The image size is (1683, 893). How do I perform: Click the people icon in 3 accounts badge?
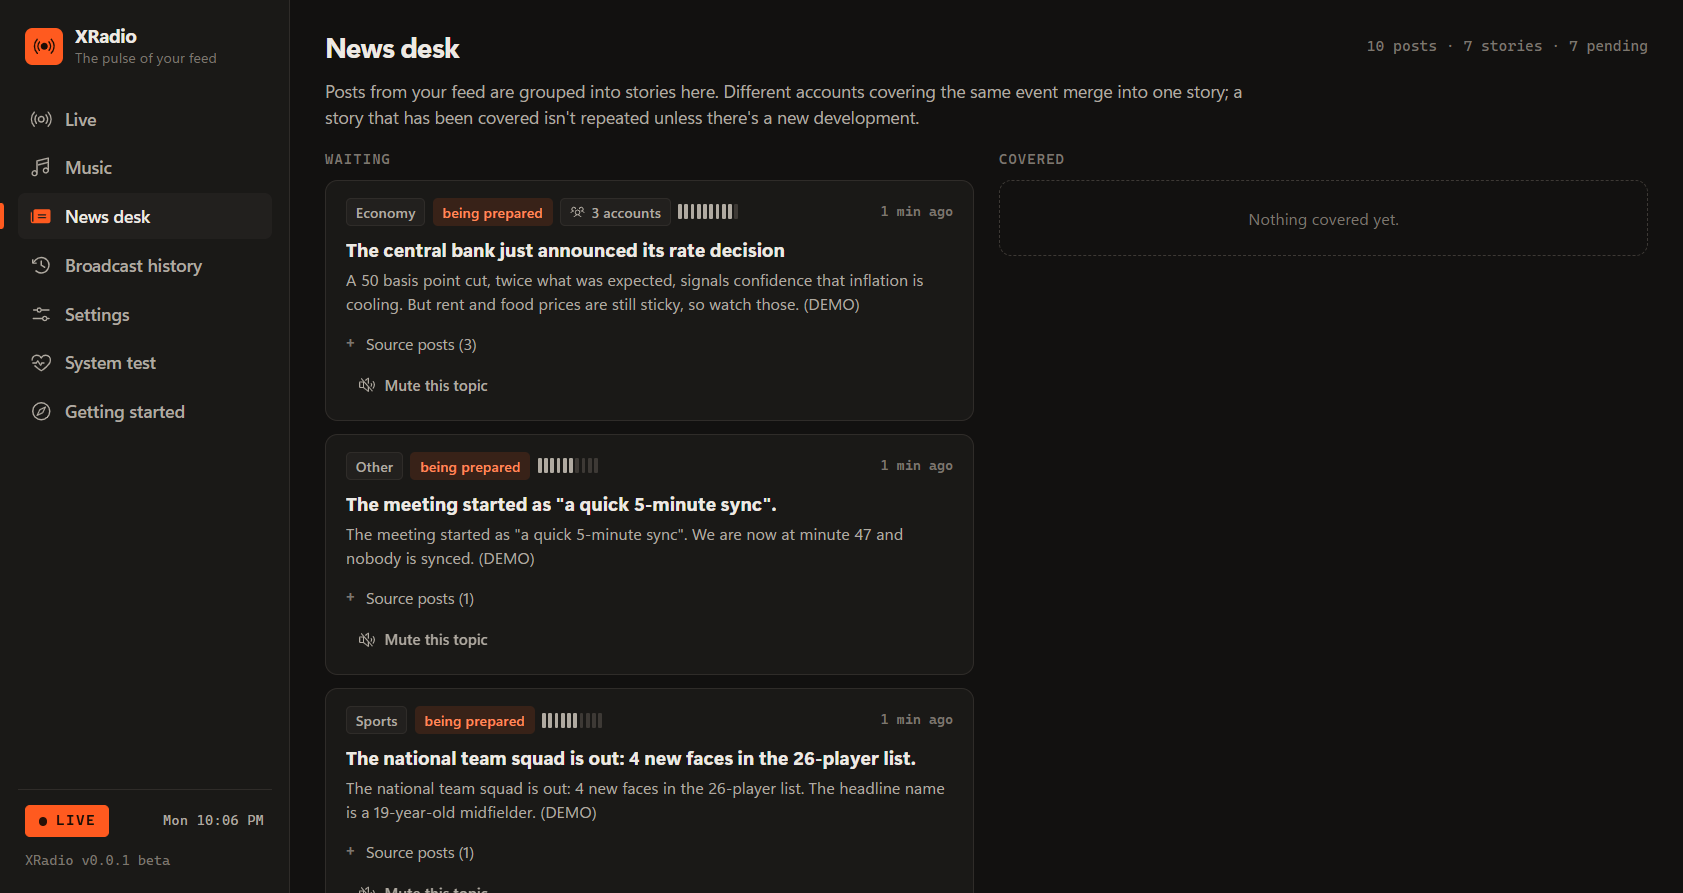pyautogui.click(x=577, y=213)
